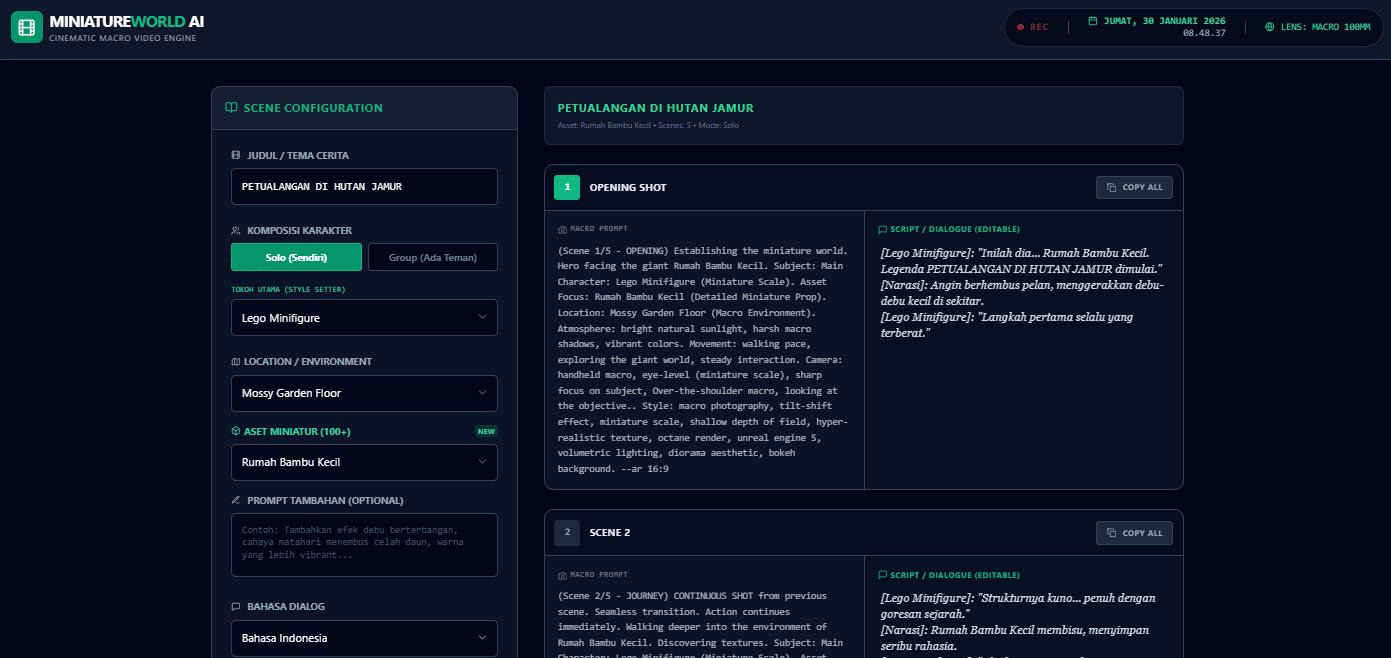The image size is (1391, 658).
Task: Click the speech icon beside Scene 2's Script / Dialogue
Action: [882, 575]
